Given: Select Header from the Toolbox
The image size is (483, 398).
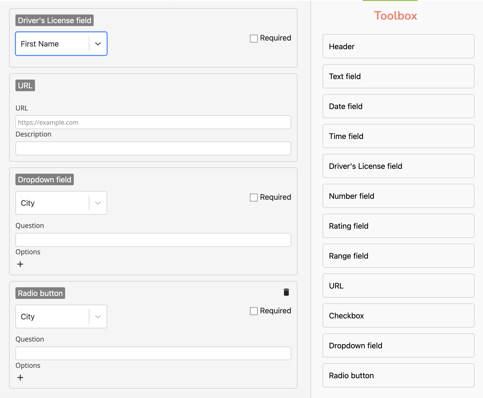Looking at the screenshot, I should click(398, 46).
